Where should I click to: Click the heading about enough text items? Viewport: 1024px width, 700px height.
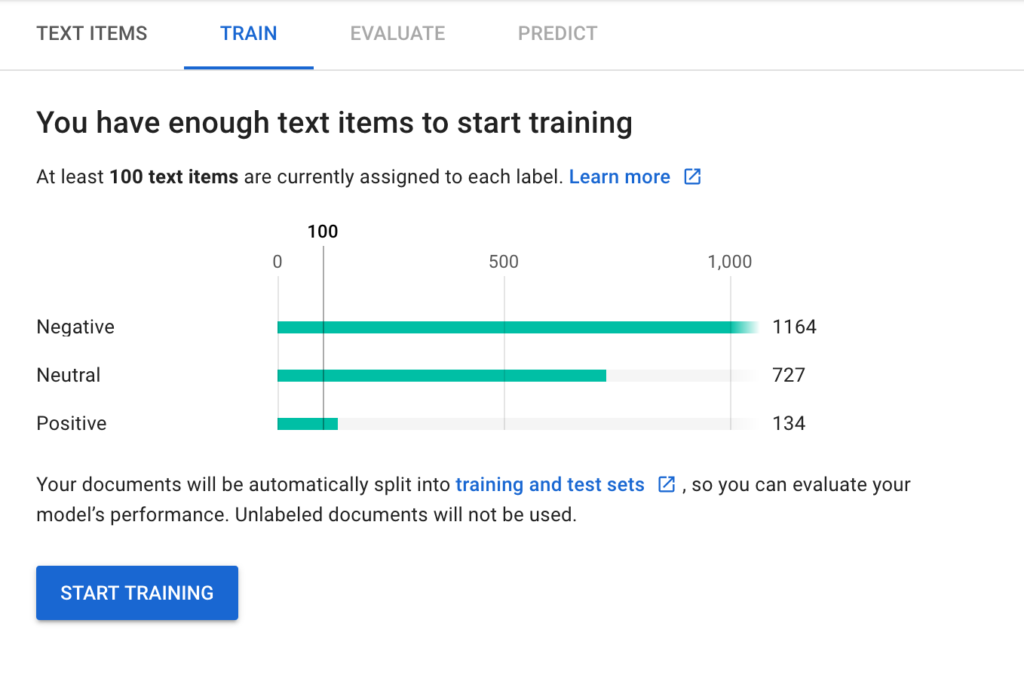coord(334,123)
